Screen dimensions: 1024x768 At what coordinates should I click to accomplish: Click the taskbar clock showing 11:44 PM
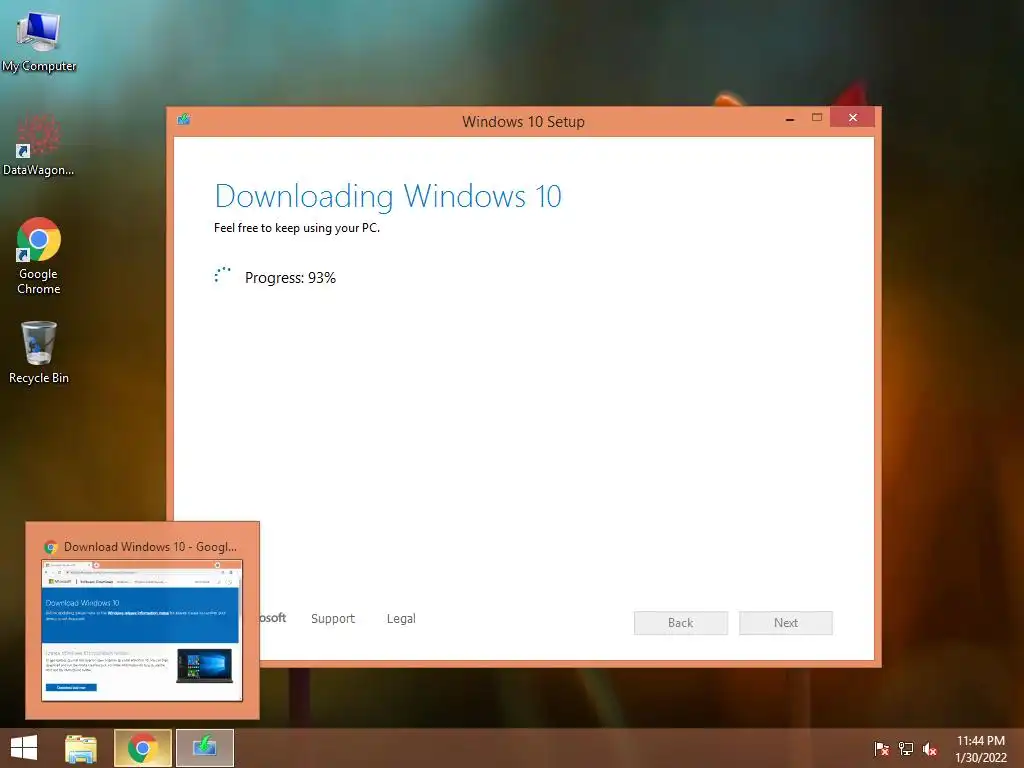click(981, 749)
